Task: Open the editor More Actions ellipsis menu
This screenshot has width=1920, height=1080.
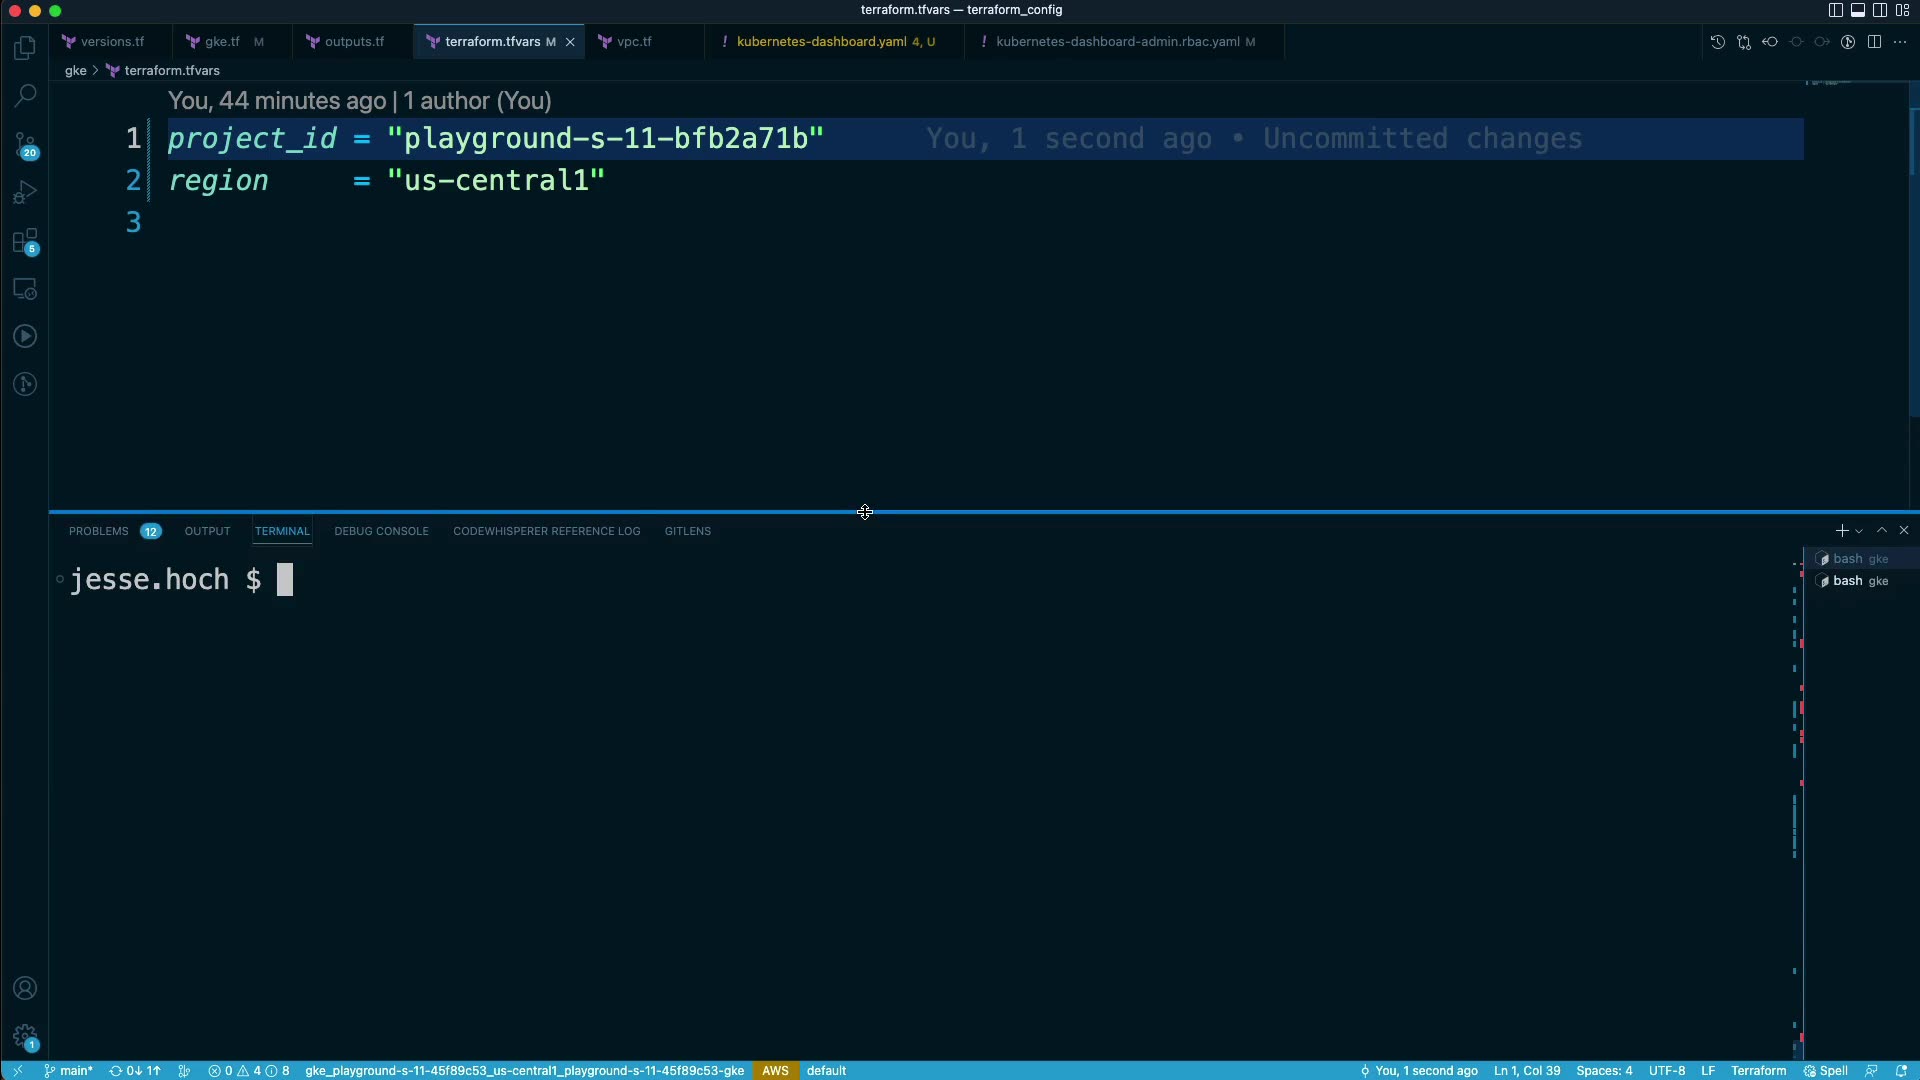Action: click(1900, 42)
